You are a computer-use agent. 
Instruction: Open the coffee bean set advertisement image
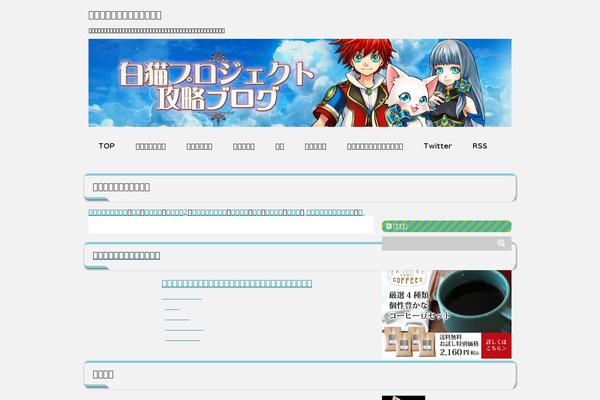click(x=447, y=314)
